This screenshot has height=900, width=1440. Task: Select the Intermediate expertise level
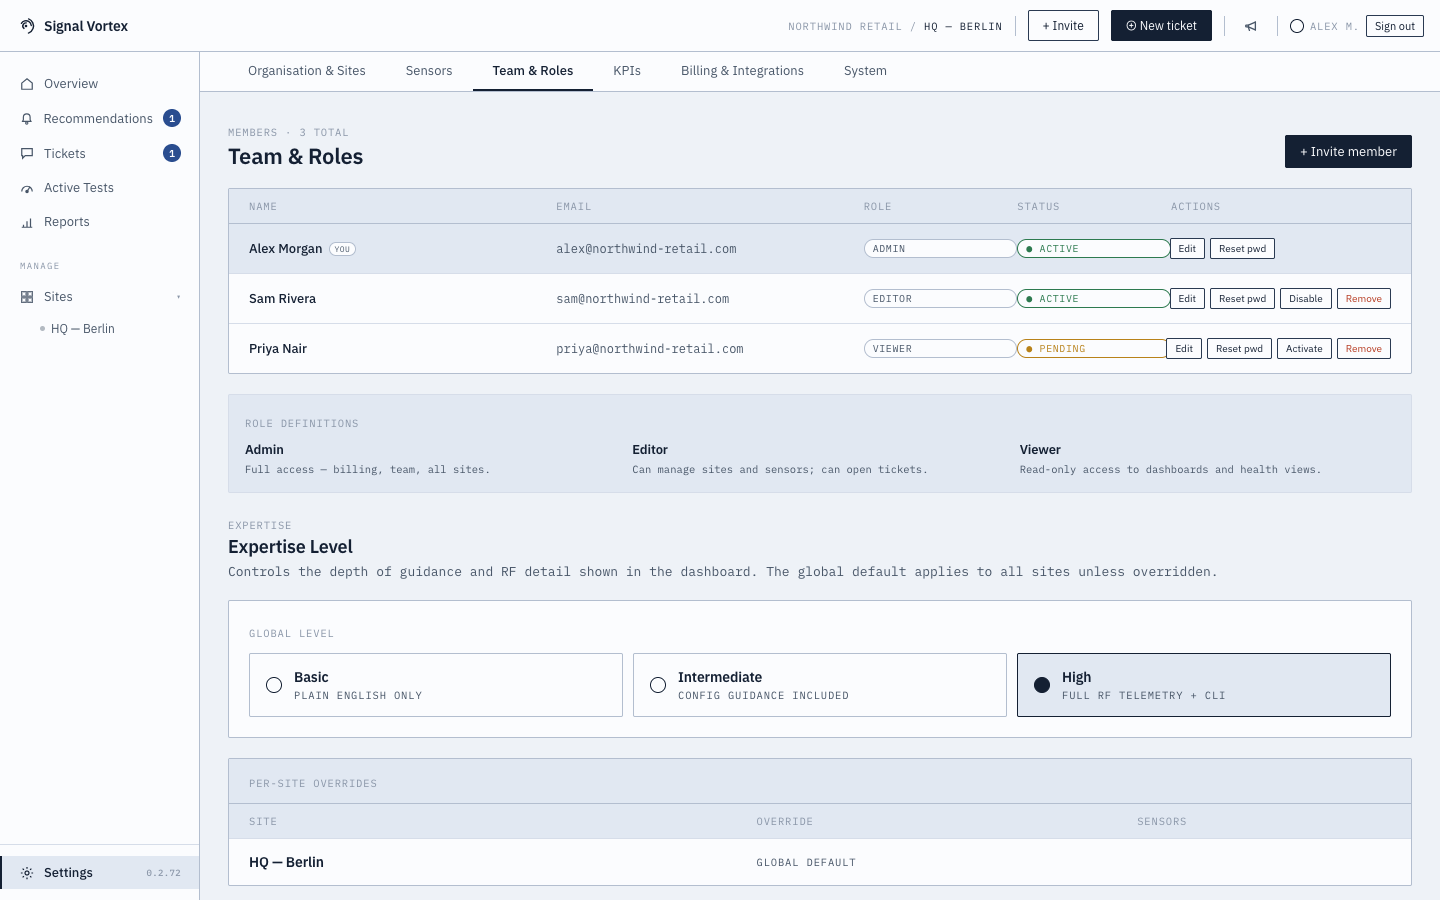(x=820, y=685)
